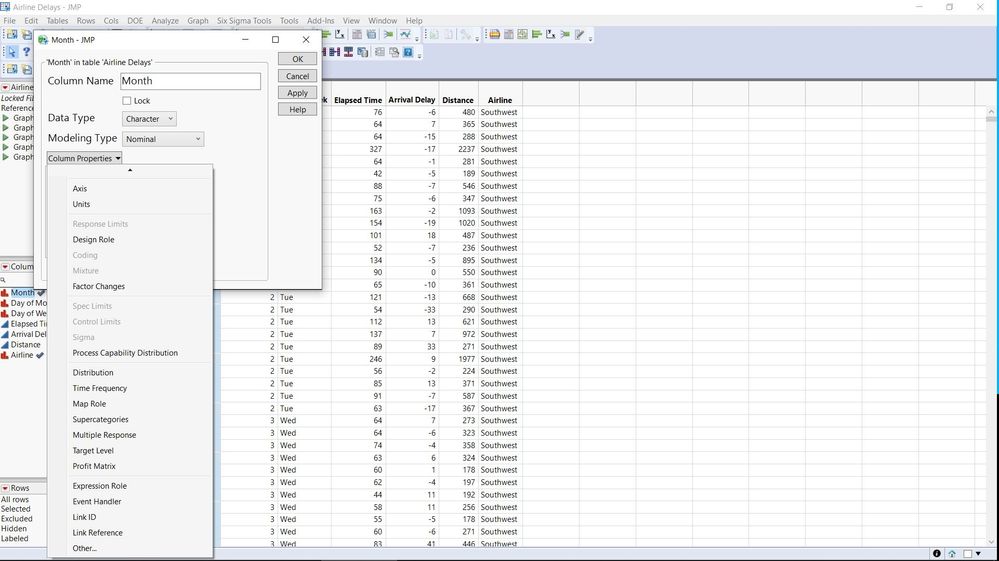Click the pencil script editor toolbar icon
This screenshot has width=999, height=561.
(579, 34)
